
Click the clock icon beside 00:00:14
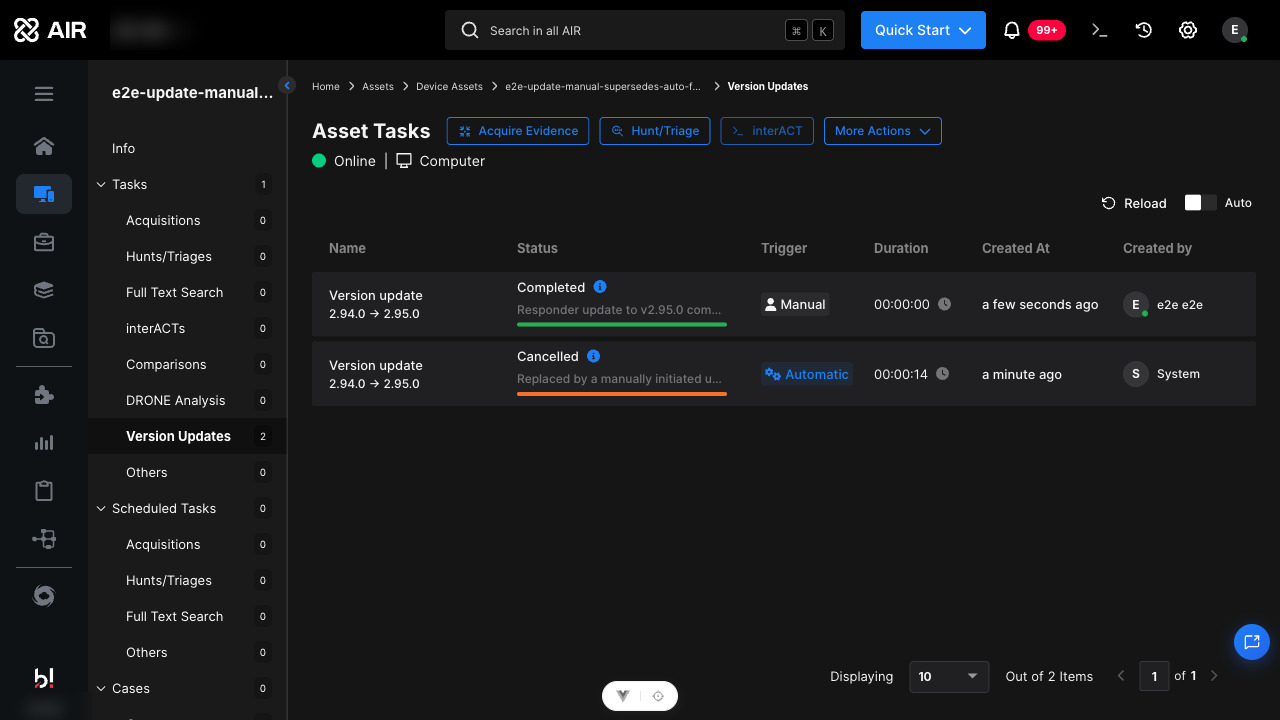[943, 374]
